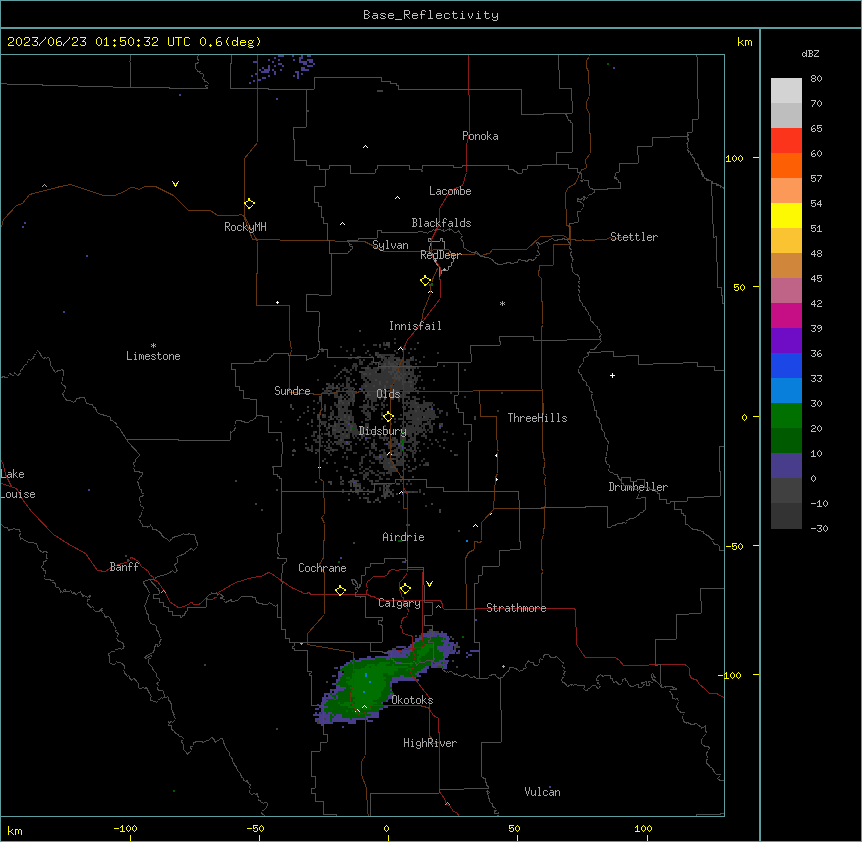
Task: Pick the slate purple swatch between 10 and 0
Action: pyautogui.click(x=786, y=466)
